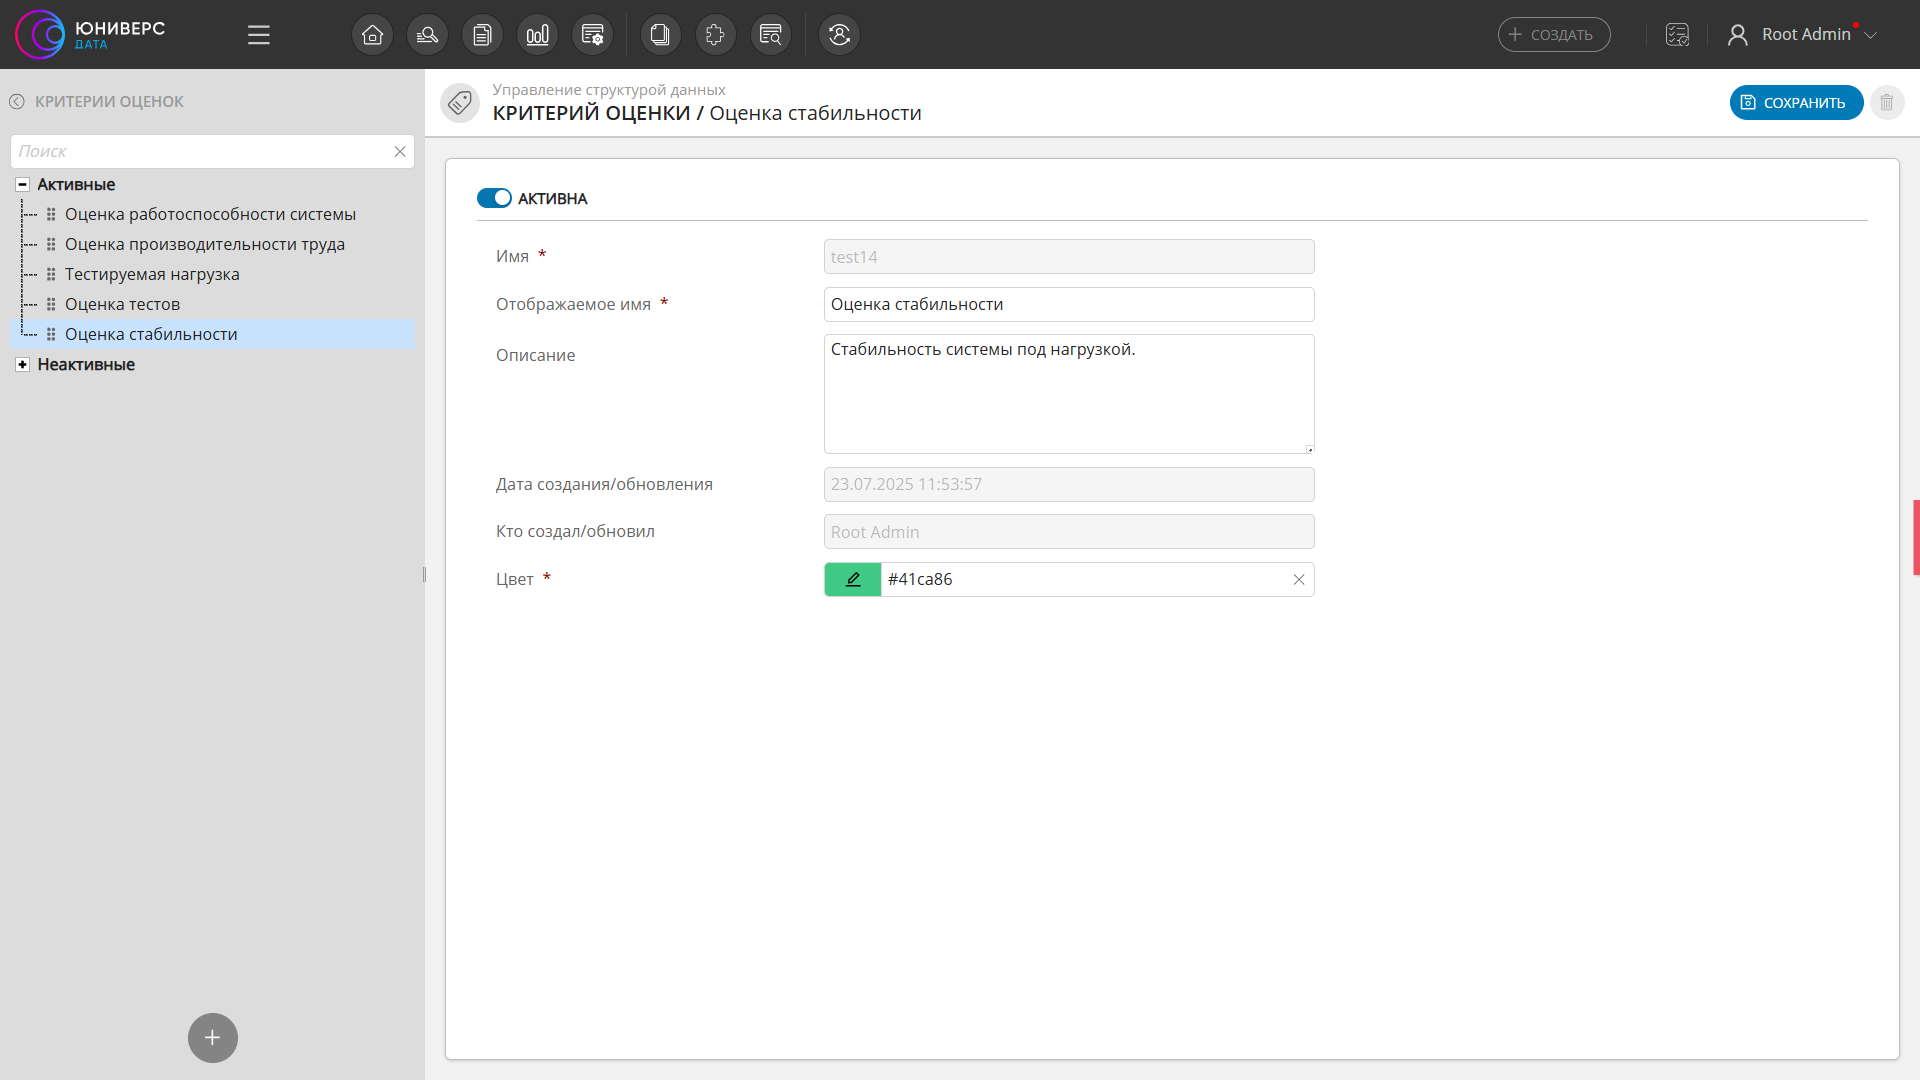Open the green color picker swatch
The height and width of the screenshot is (1080, 1920).
pyautogui.click(x=852, y=579)
